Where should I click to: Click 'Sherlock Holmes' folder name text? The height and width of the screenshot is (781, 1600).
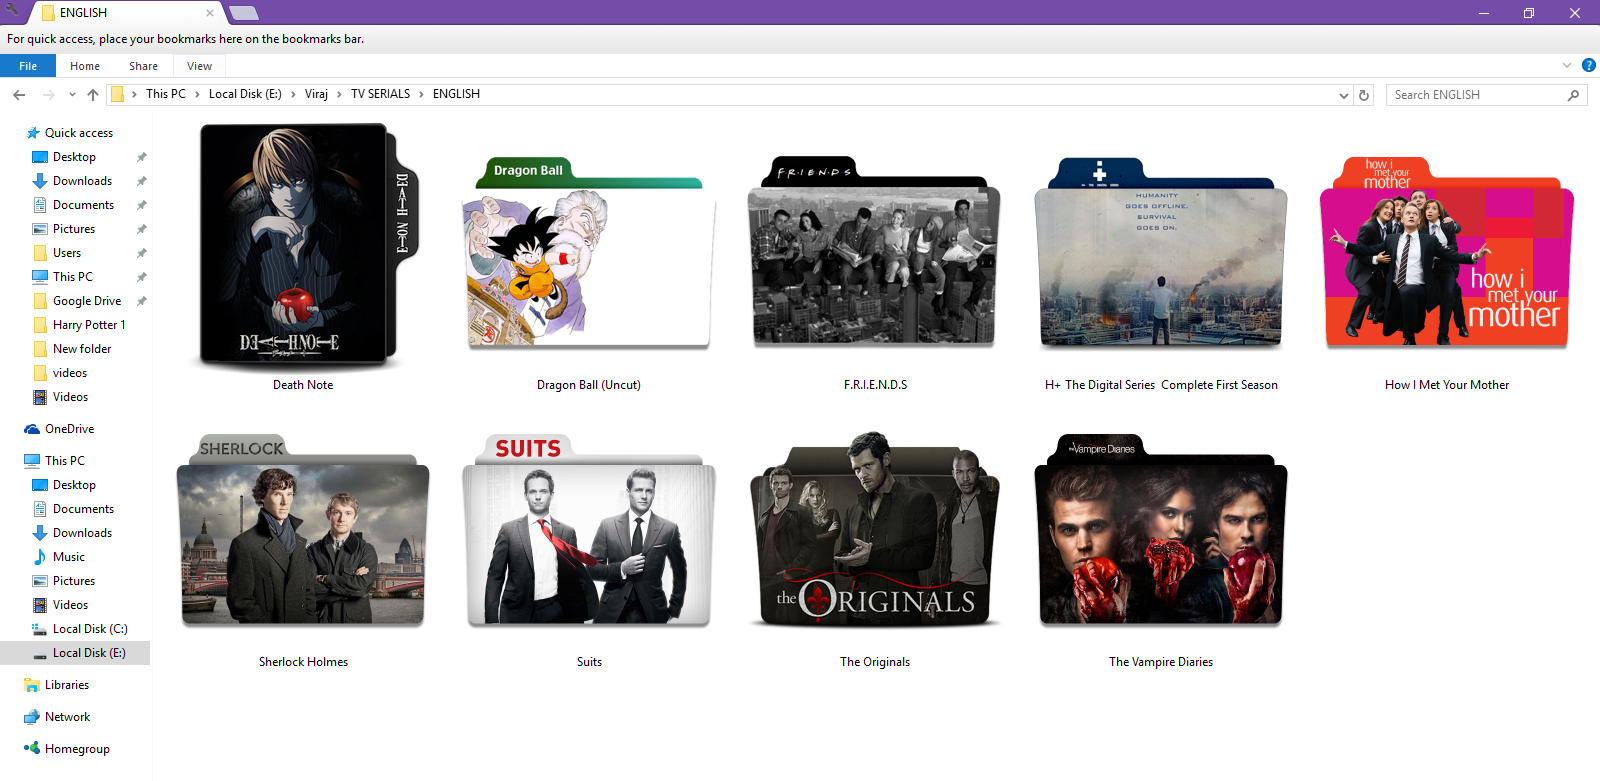point(303,662)
